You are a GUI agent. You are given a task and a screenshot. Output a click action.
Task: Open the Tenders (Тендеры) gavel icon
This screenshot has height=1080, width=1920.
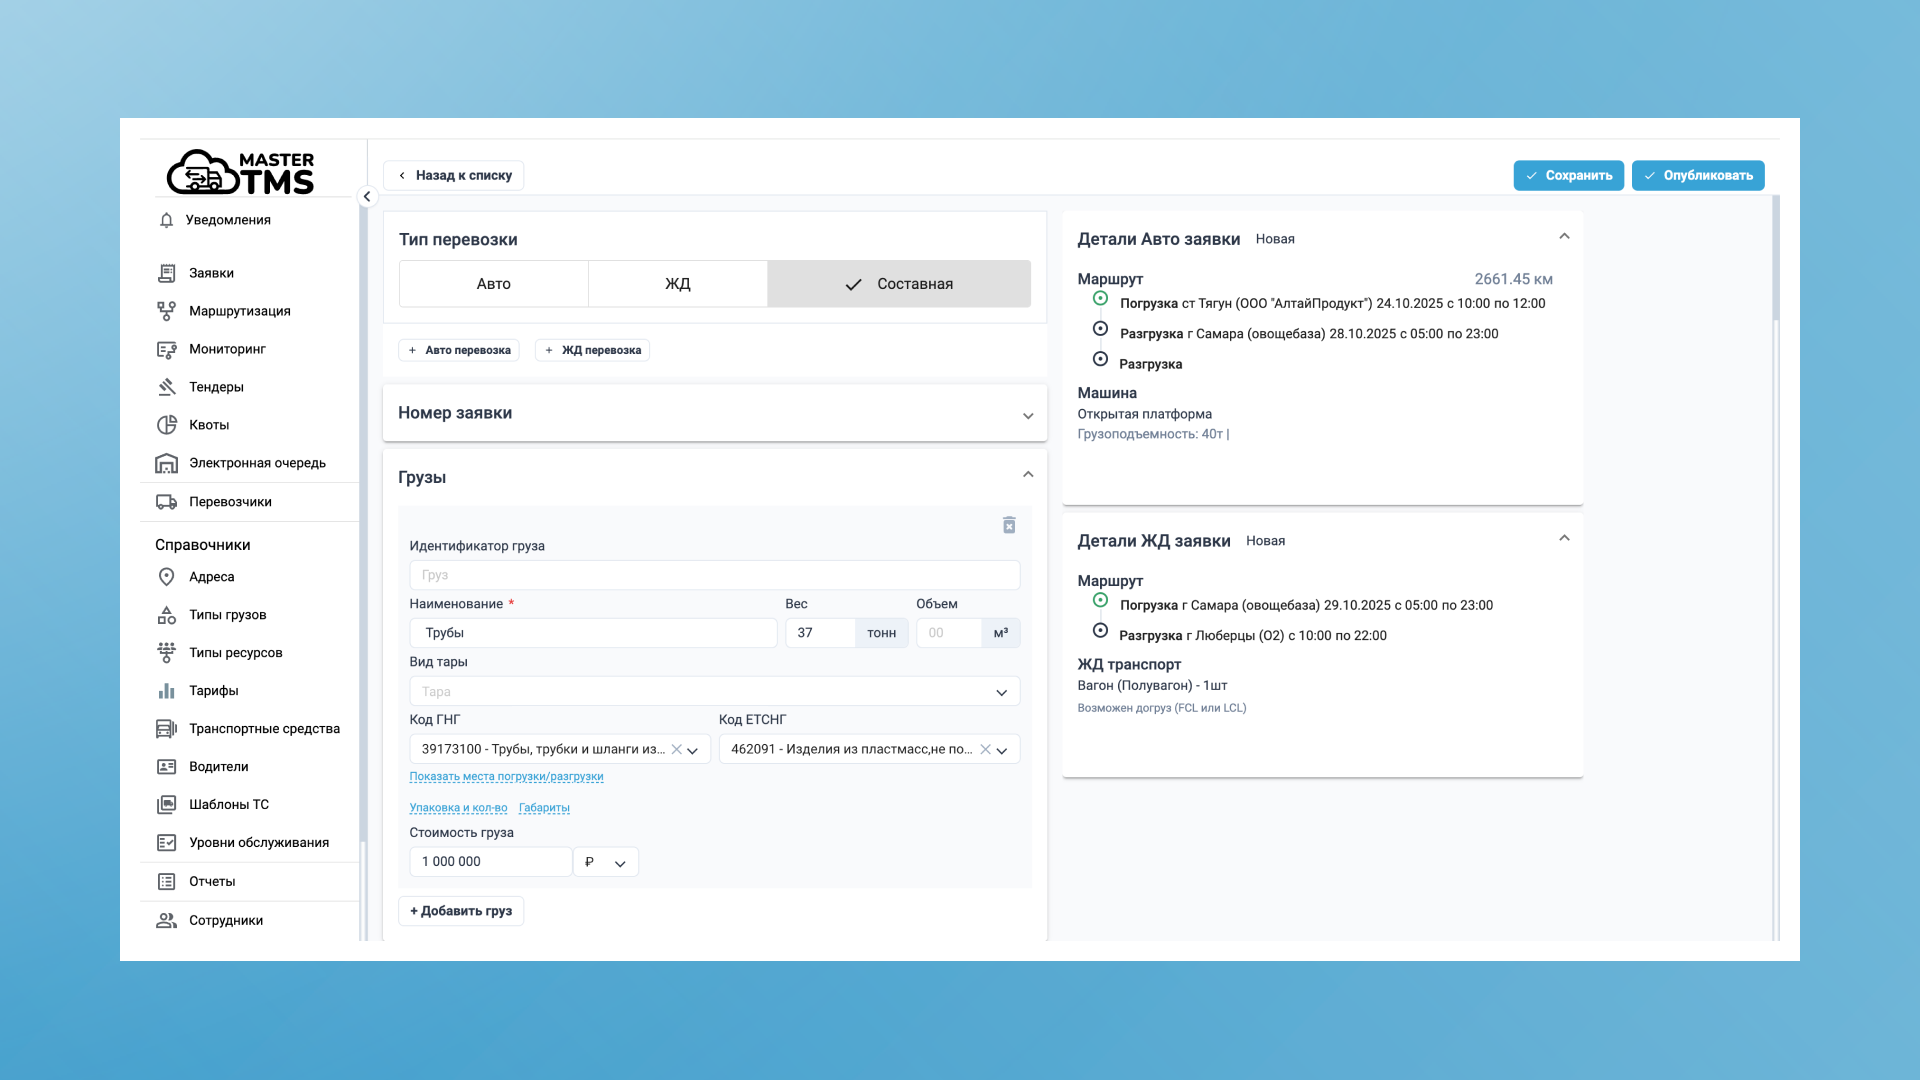click(x=167, y=387)
